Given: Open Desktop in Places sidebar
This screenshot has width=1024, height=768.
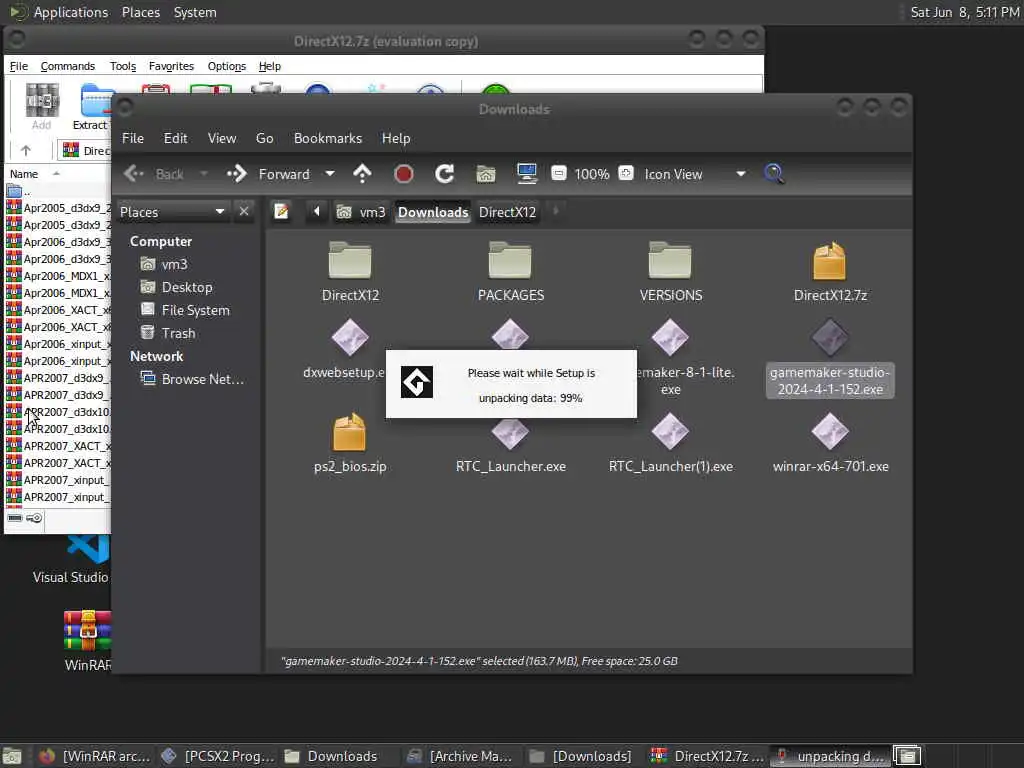Looking at the screenshot, I should pyautogui.click(x=186, y=287).
